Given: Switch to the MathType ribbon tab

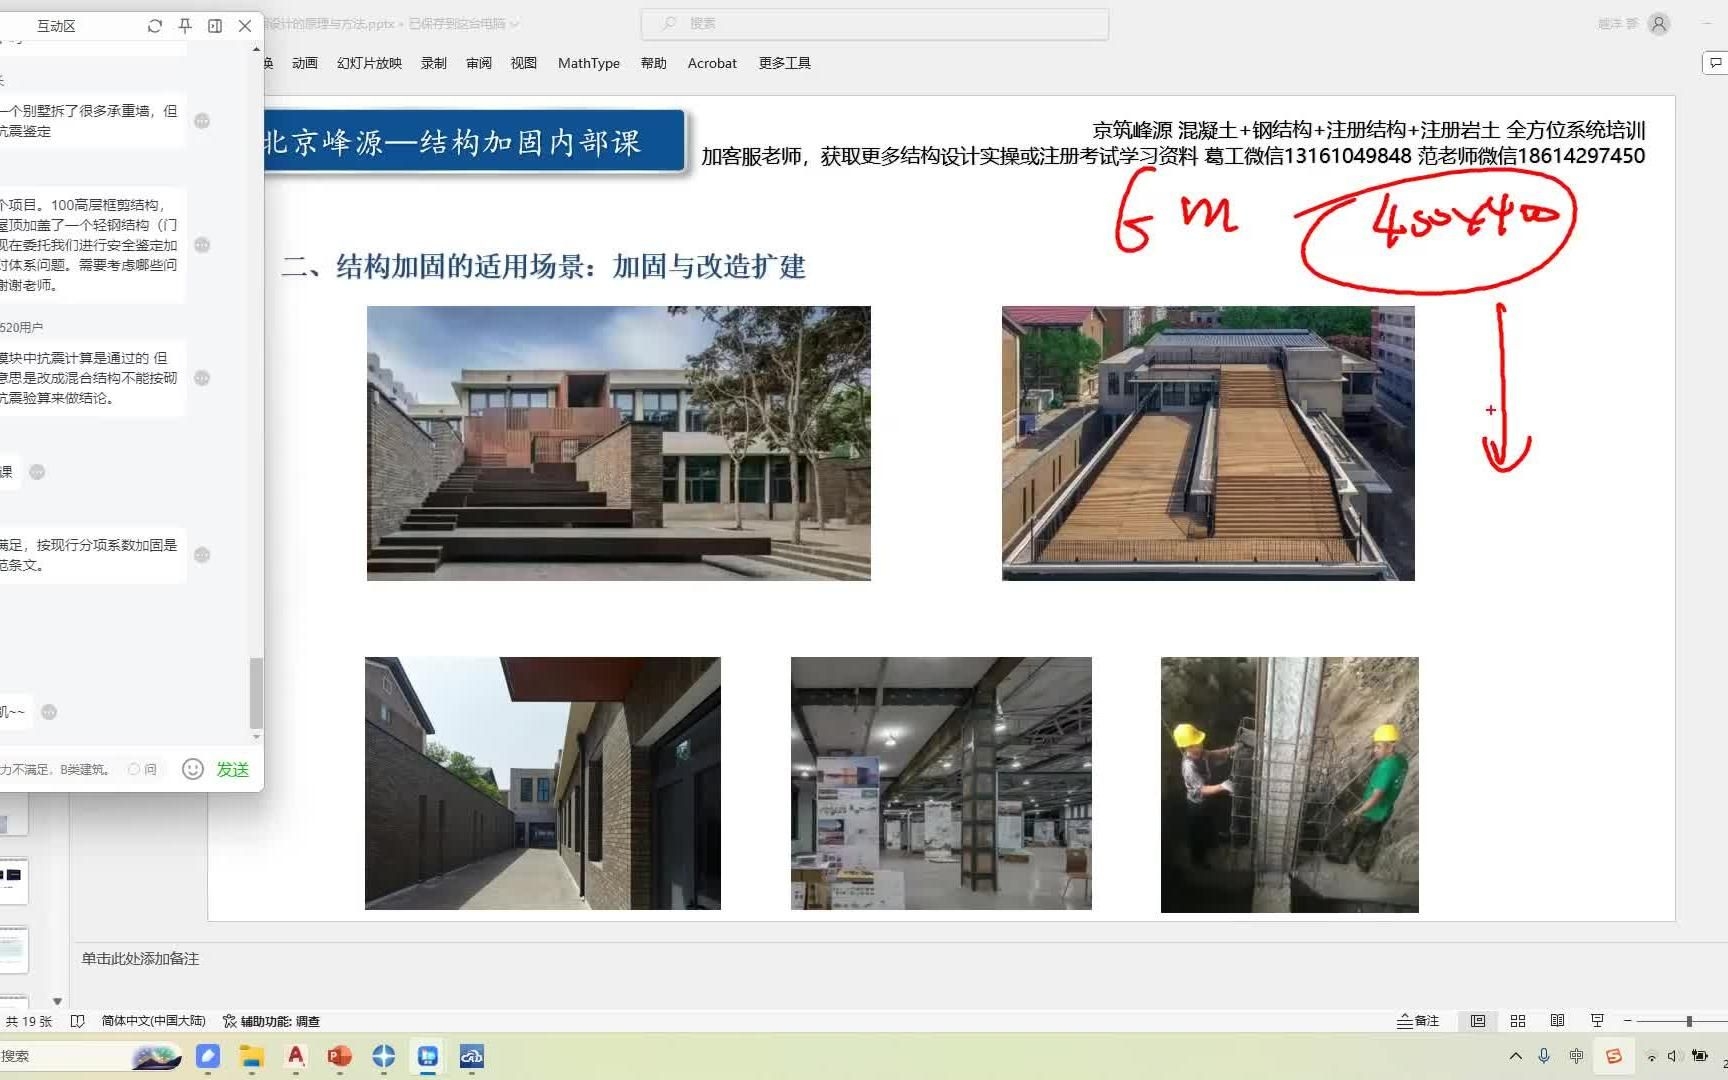Looking at the screenshot, I should 588,62.
